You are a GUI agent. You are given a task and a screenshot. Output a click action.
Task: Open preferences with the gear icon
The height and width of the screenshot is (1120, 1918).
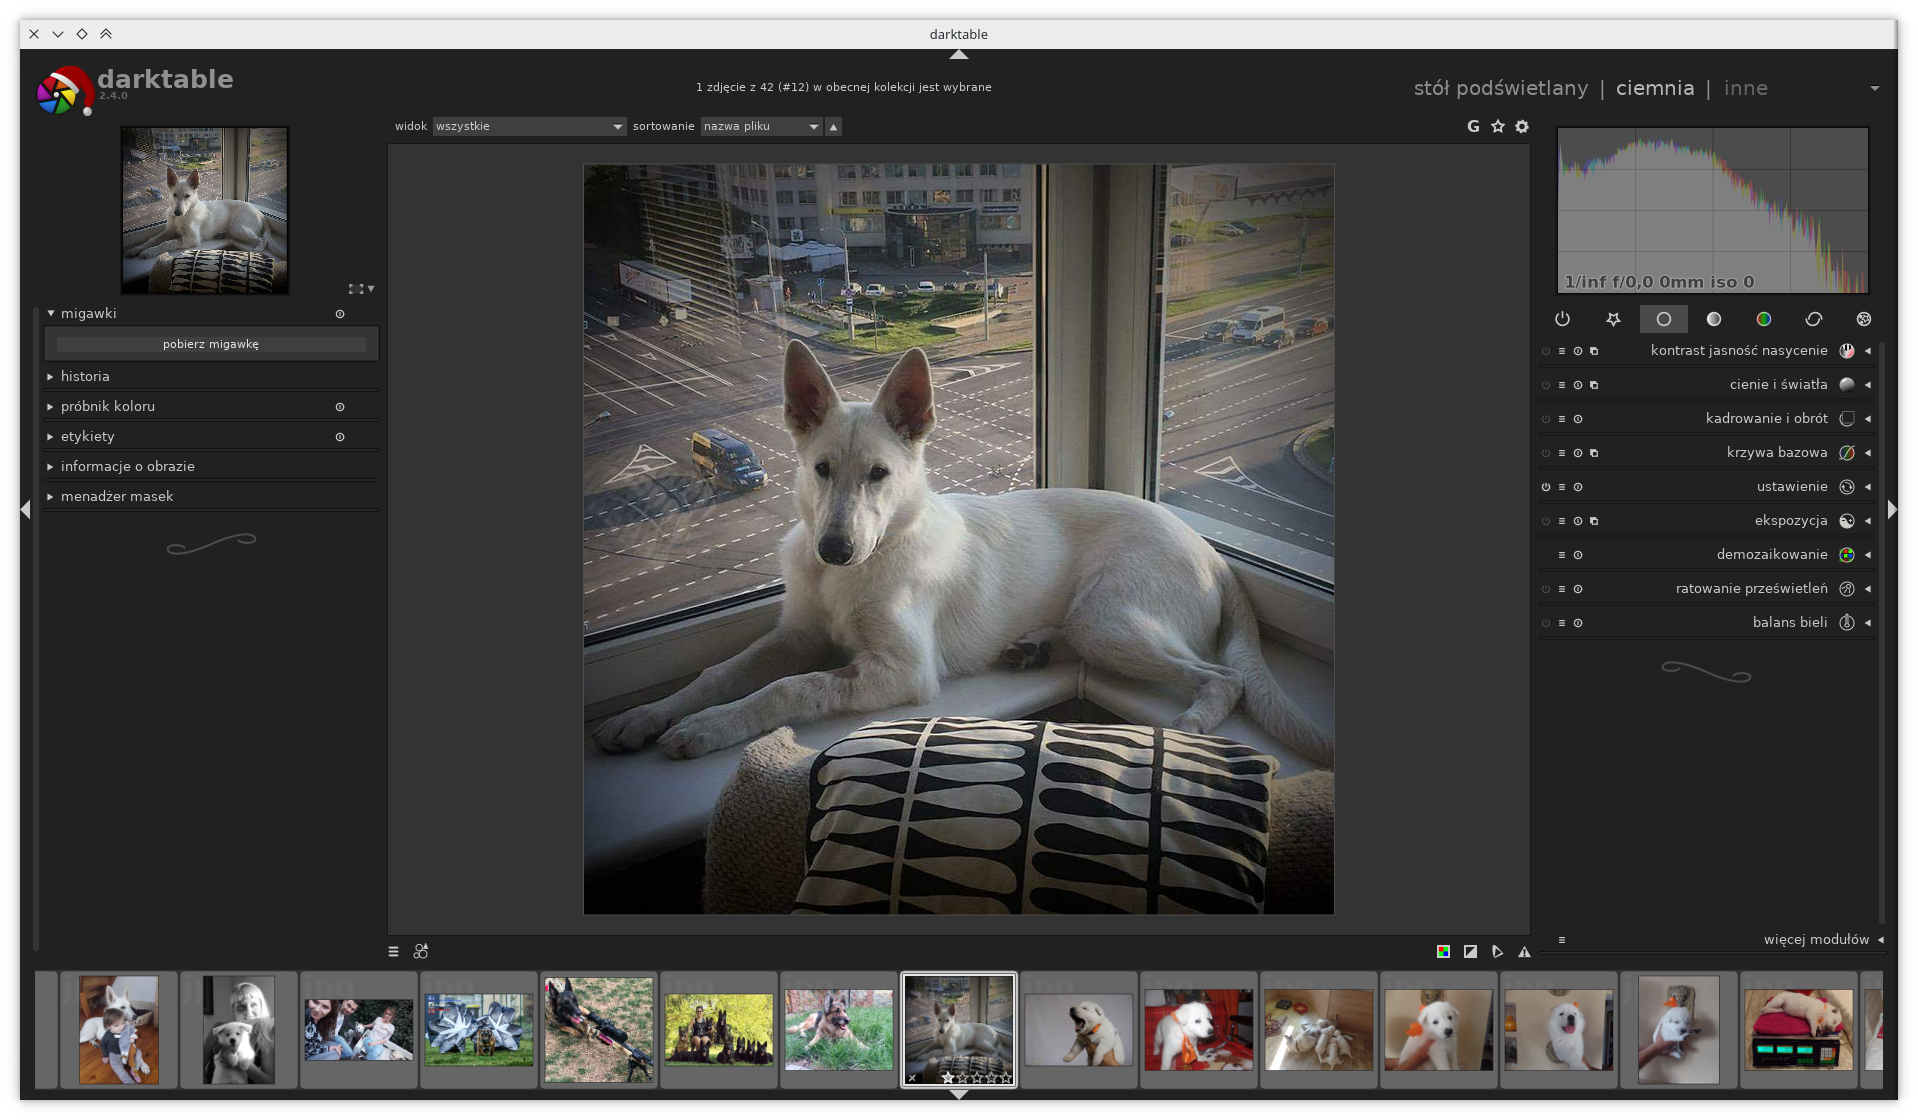point(1522,126)
